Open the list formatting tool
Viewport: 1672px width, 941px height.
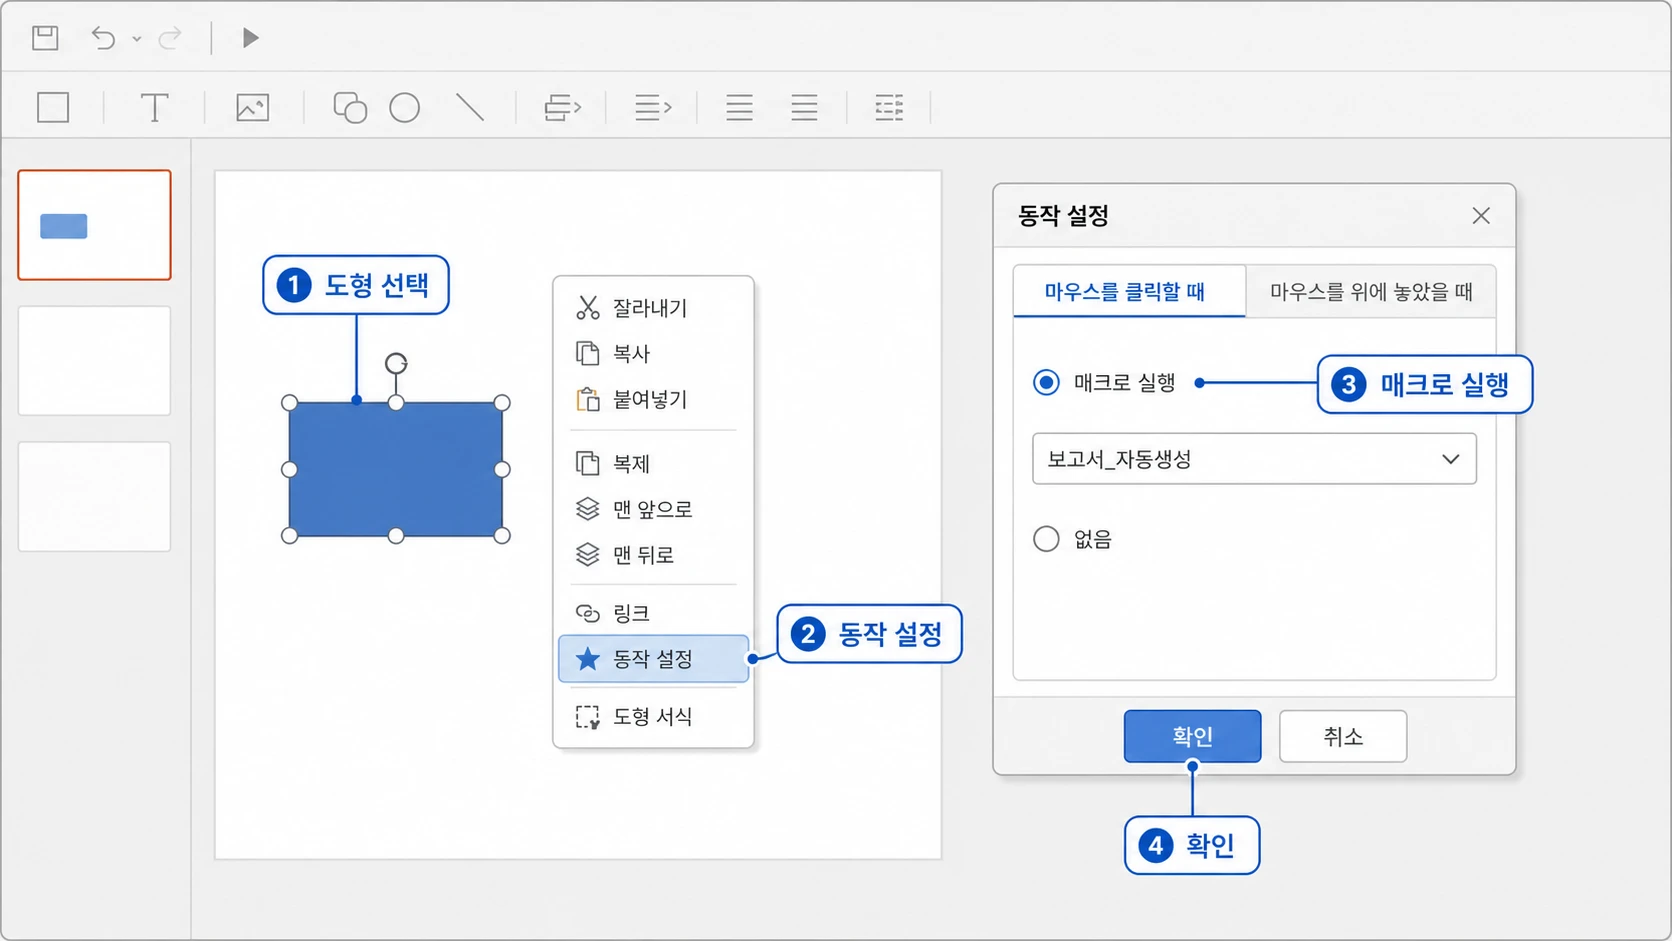point(889,107)
